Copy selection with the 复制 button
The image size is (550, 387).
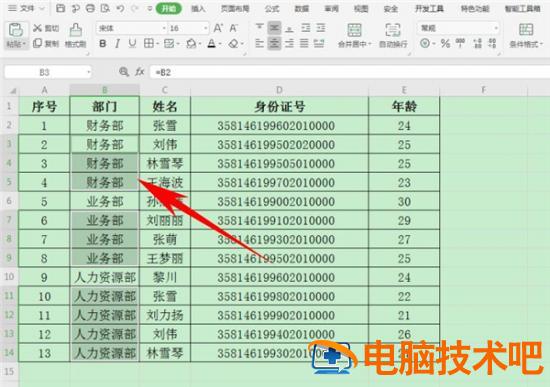click(x=46, y=44)
